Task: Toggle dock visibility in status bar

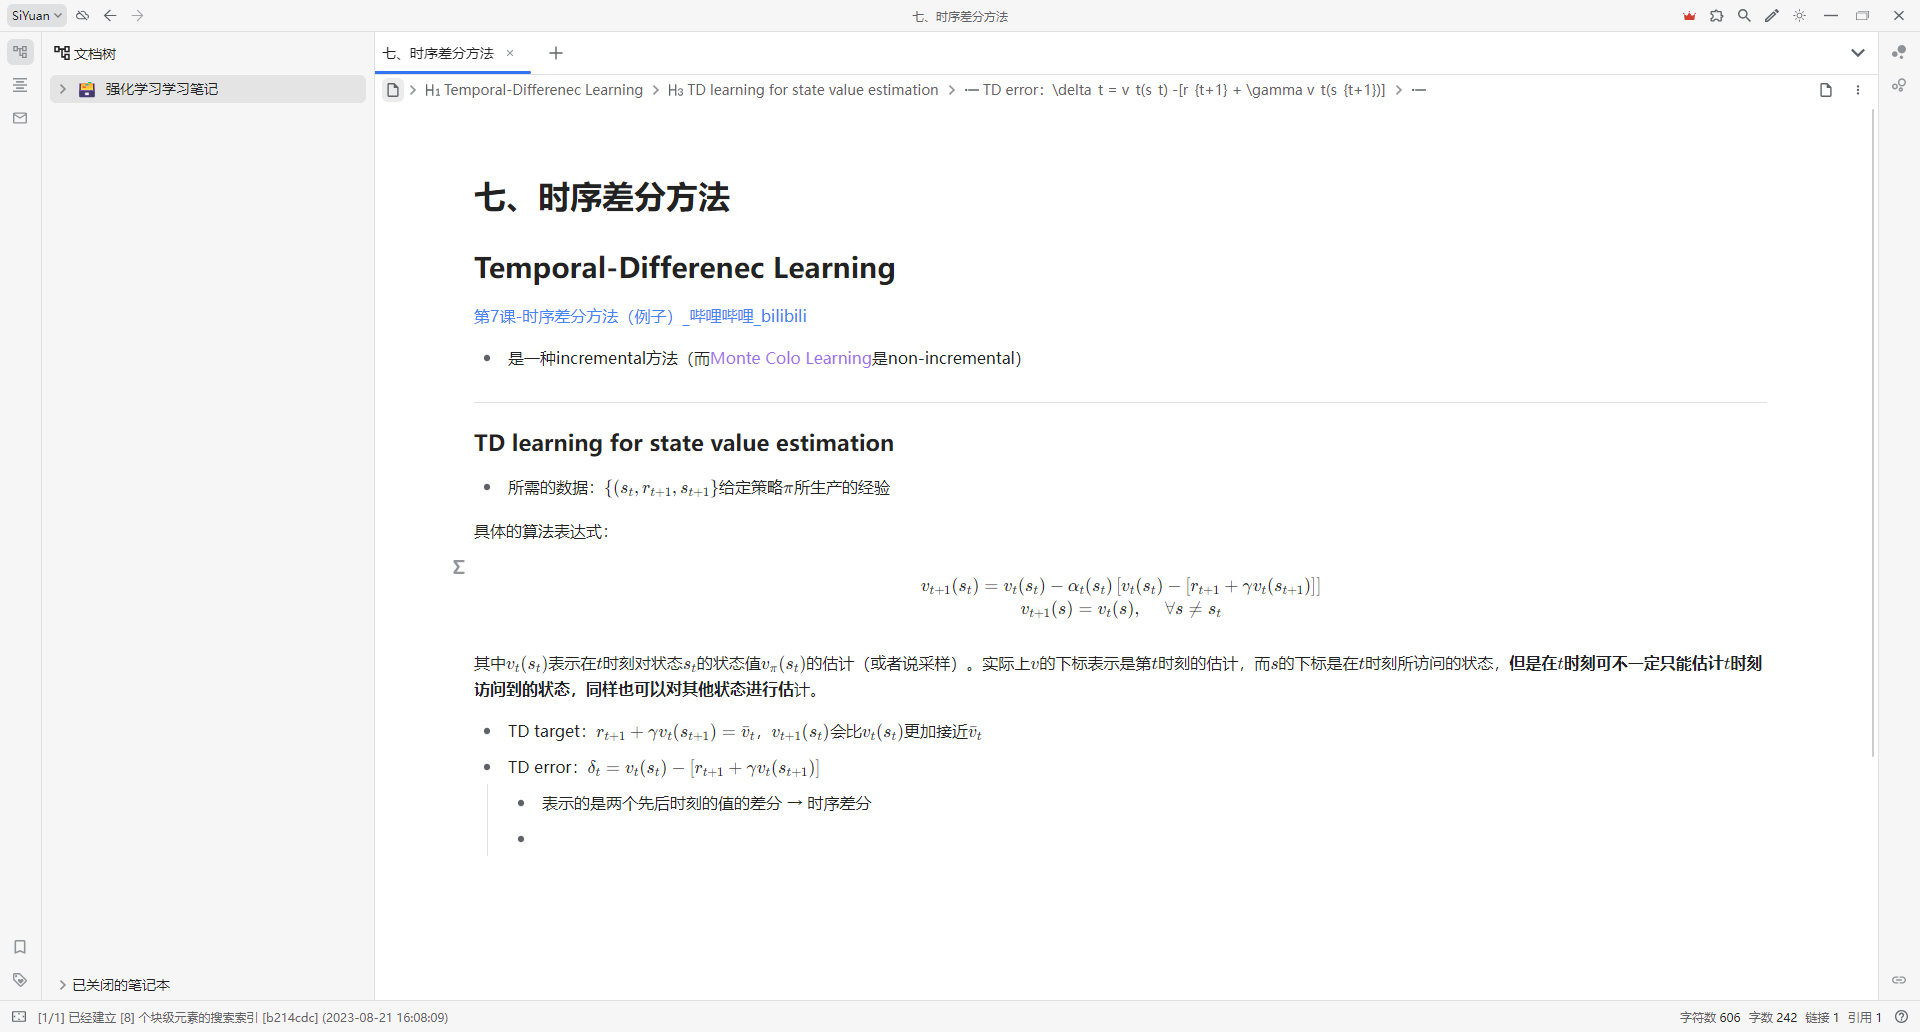Action: click(19, 1017)
